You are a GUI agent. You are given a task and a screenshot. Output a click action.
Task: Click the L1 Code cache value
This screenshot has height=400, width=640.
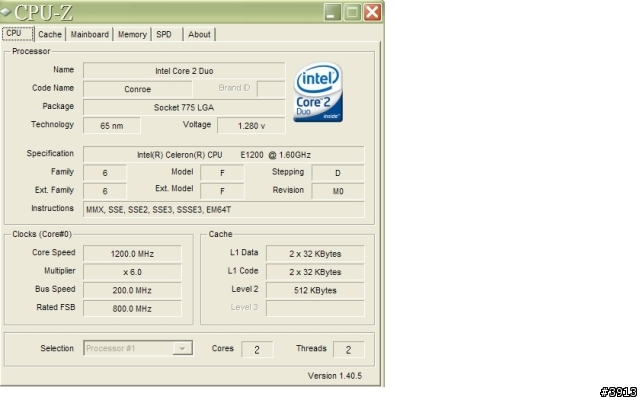[315, 272]
